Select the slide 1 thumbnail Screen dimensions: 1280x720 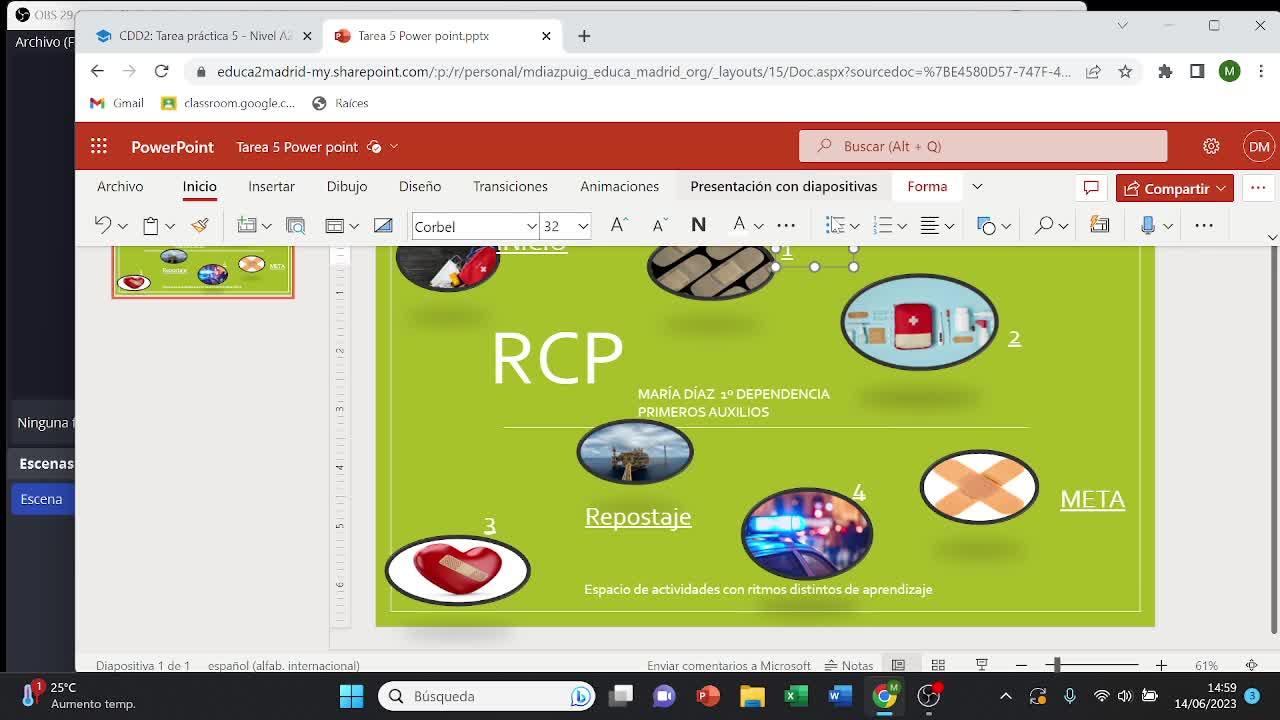point(203,271)
